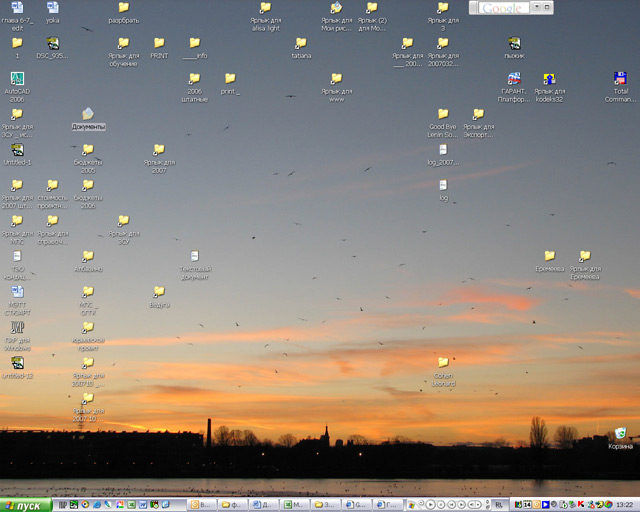Switch to taskbar Word document Д

click(264, 505)
